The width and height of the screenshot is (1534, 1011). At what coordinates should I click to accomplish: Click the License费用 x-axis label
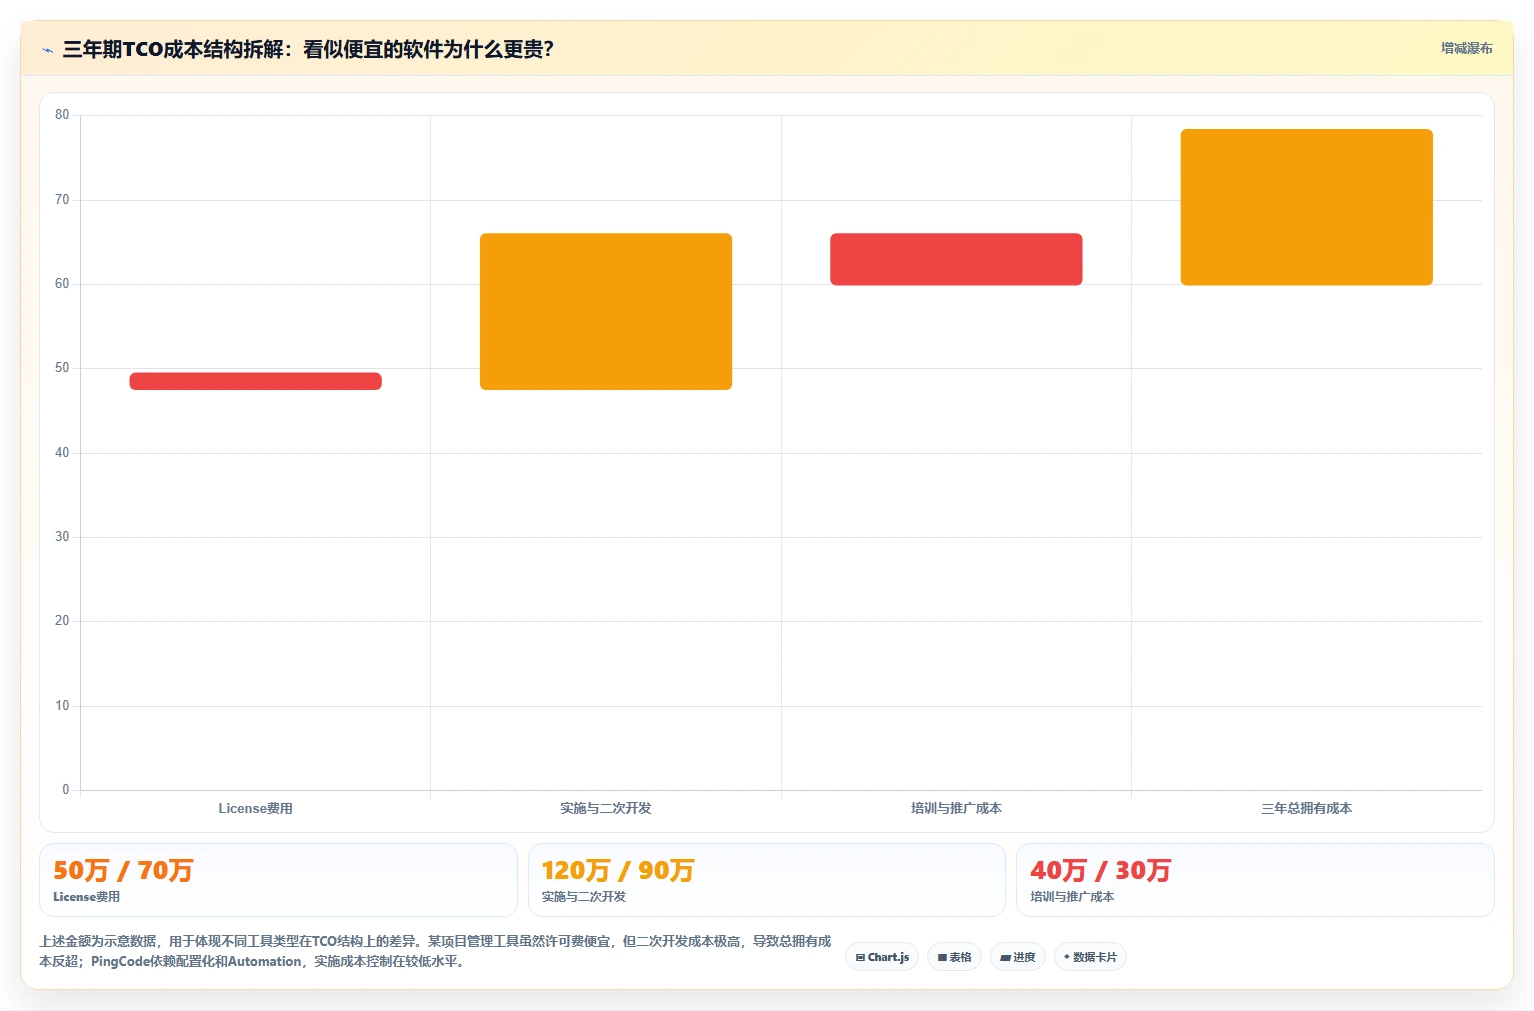pos(256,808)
